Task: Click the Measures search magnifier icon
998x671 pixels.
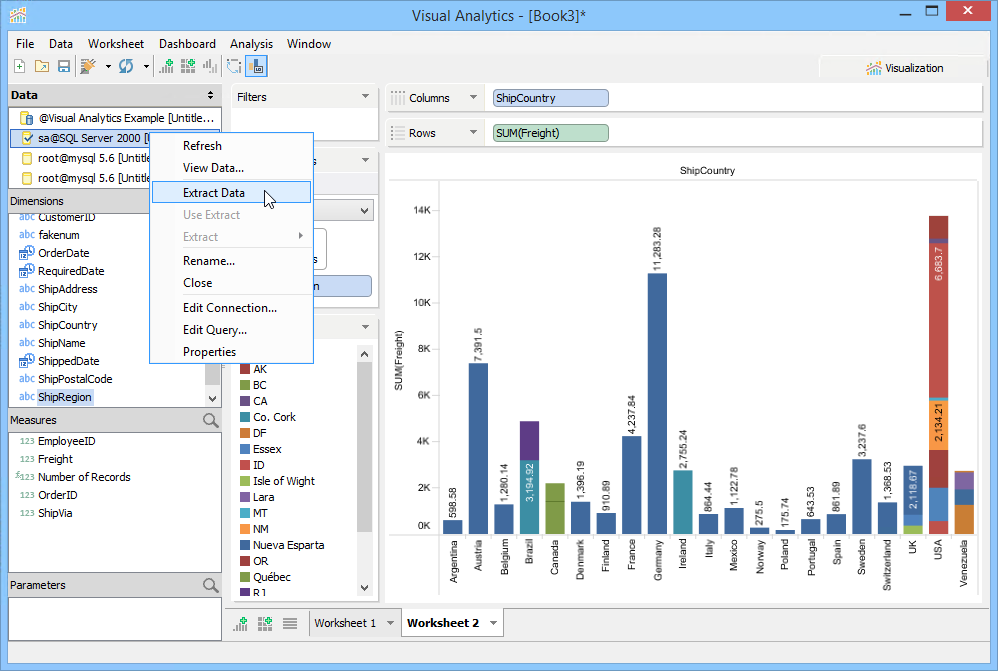Action: pos(210,420)
